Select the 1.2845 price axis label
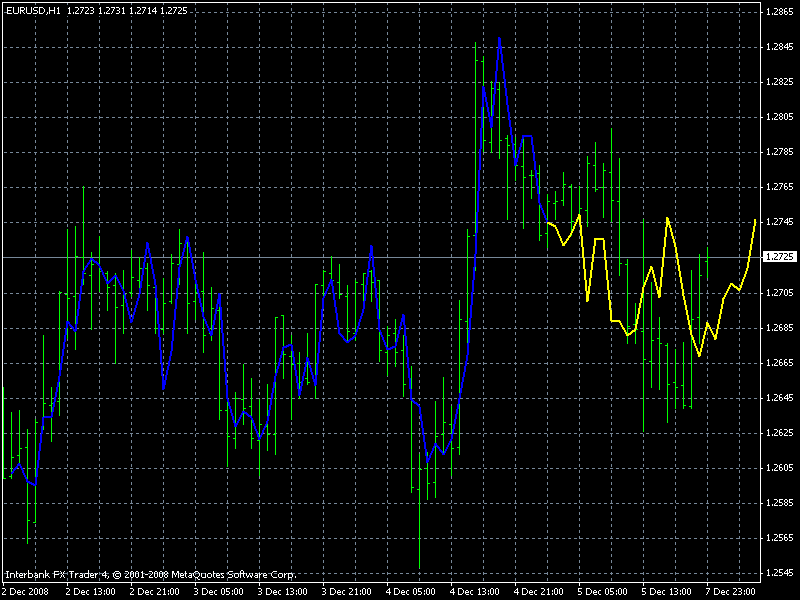This screenshot has height=600, width=800. [x=780, y=47]
